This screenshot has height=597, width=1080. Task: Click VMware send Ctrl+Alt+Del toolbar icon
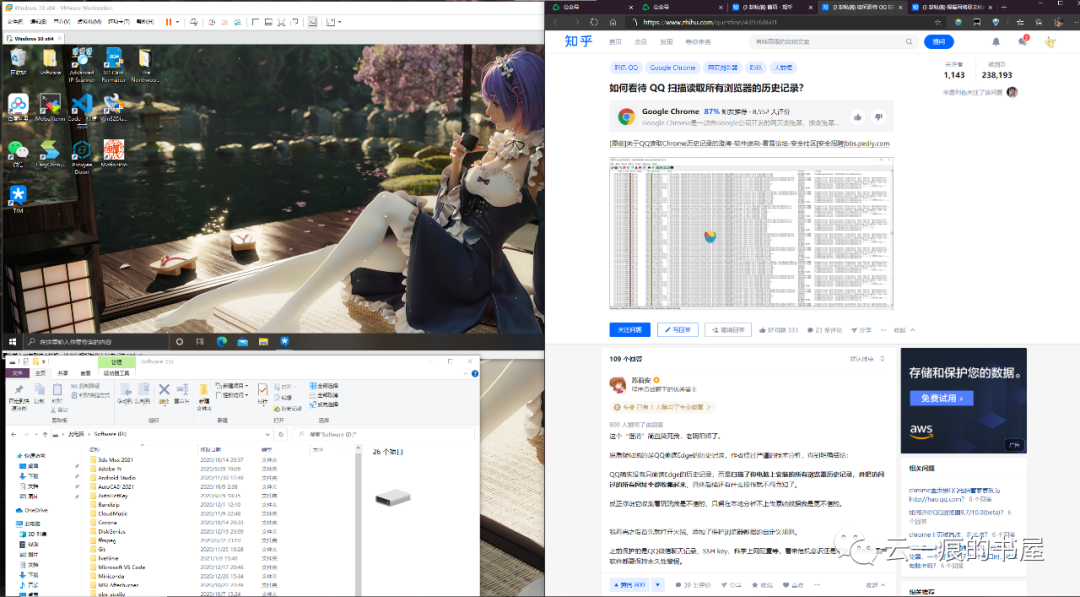click(194, 22)
